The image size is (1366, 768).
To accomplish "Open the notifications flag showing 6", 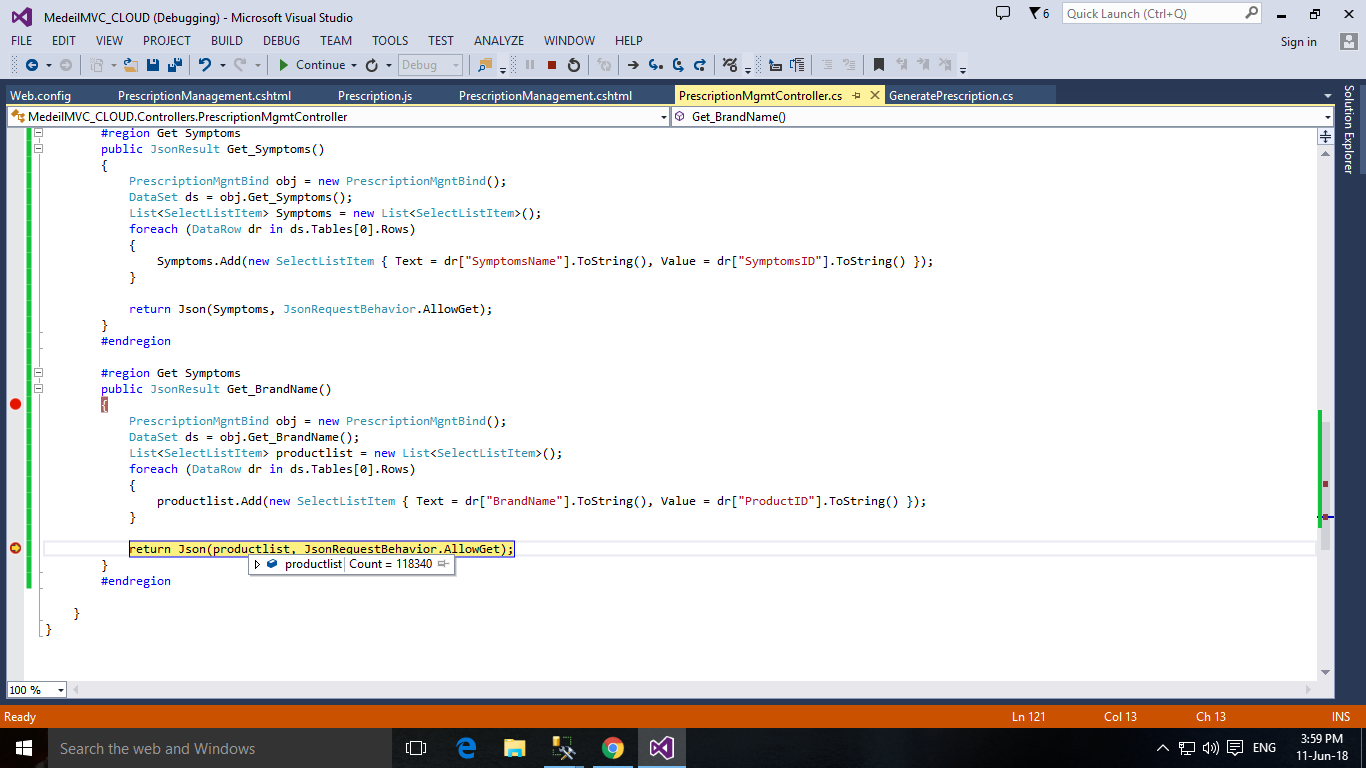I will [x=1039, y=13].
